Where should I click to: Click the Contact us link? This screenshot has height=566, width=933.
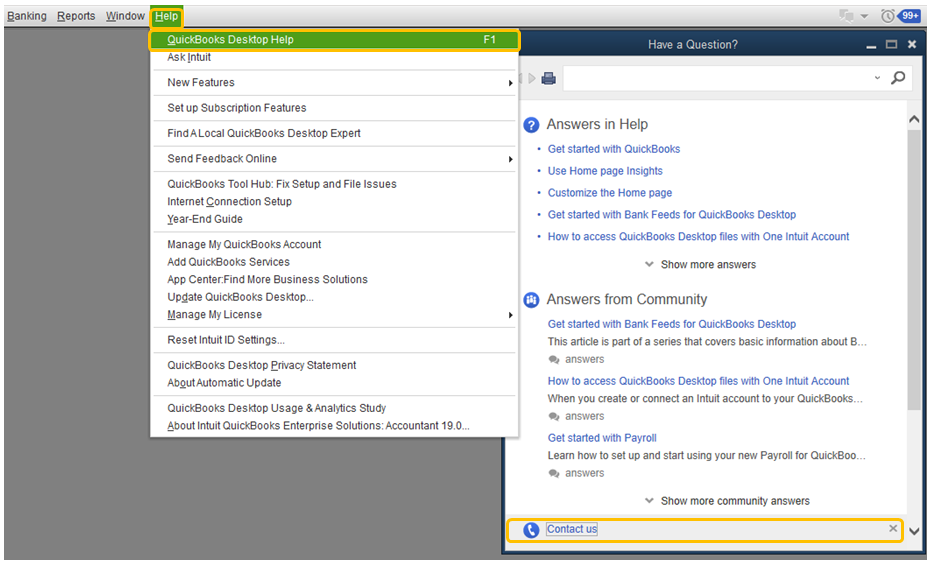click(x=571, y=530)
